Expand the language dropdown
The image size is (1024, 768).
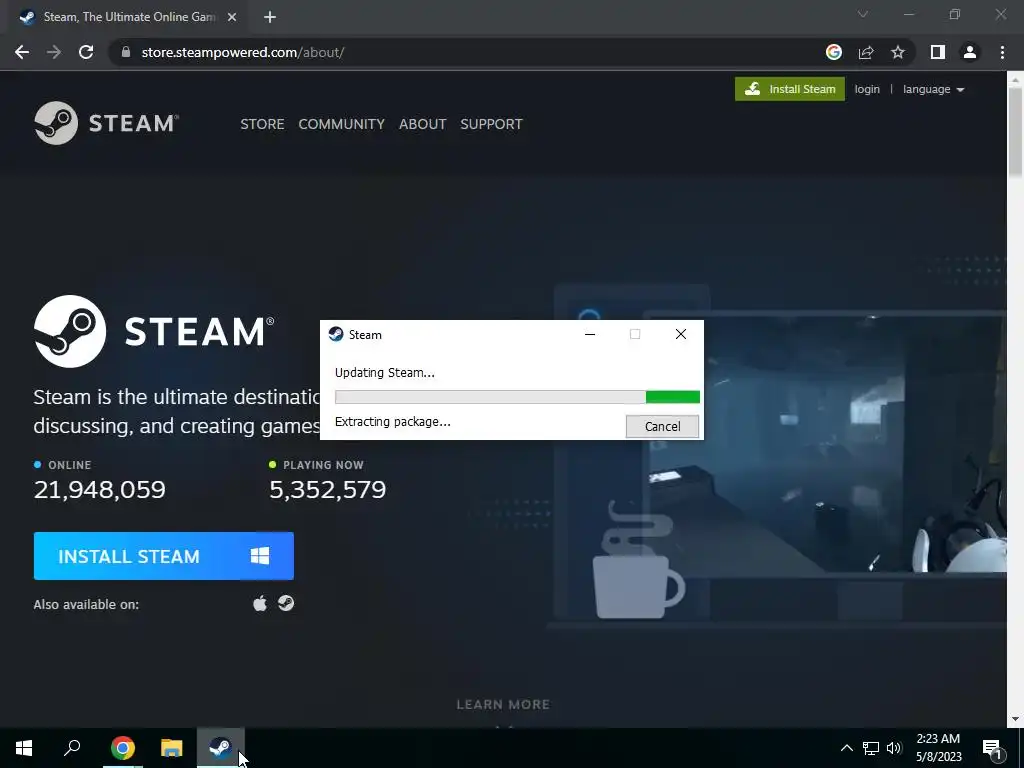pos(933,89)
